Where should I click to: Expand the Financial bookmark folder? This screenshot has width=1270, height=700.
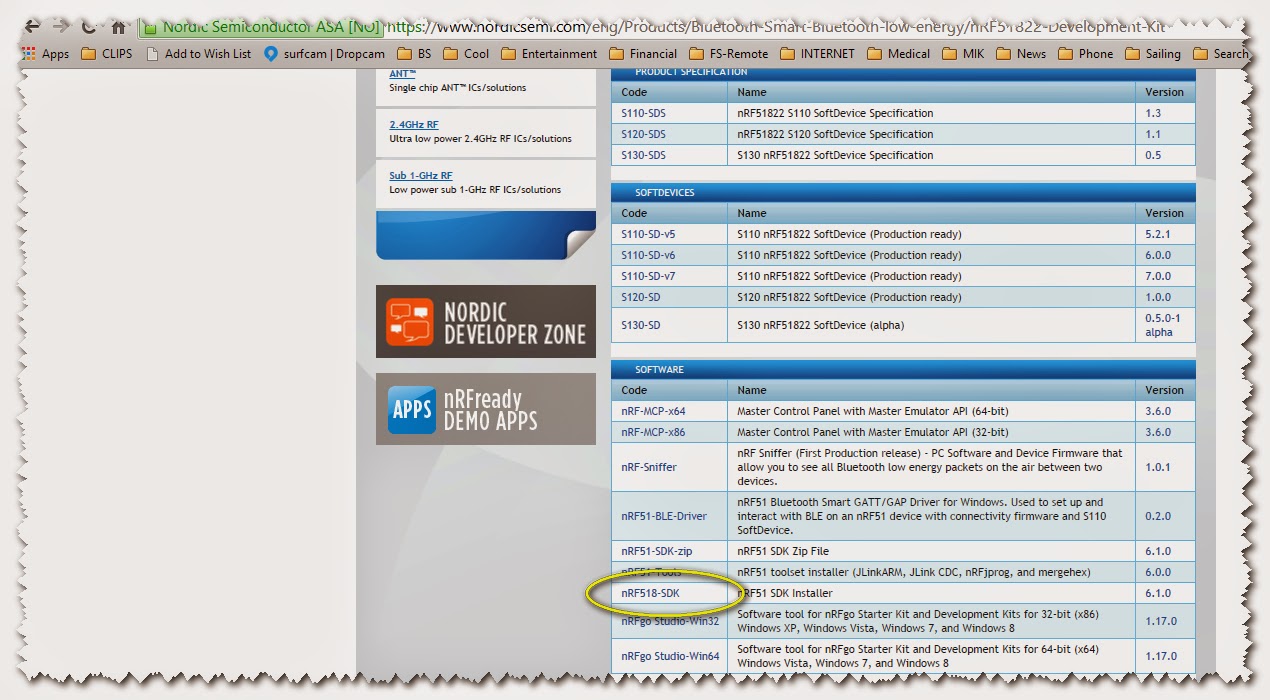click(642, 54)
